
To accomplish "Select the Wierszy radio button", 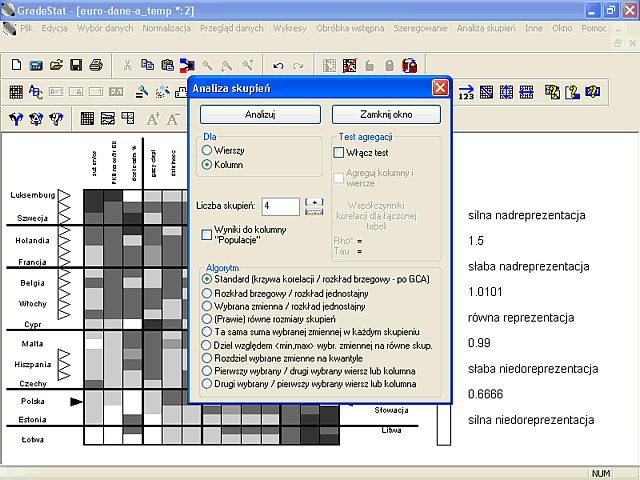I will click(x=207, y=150).
